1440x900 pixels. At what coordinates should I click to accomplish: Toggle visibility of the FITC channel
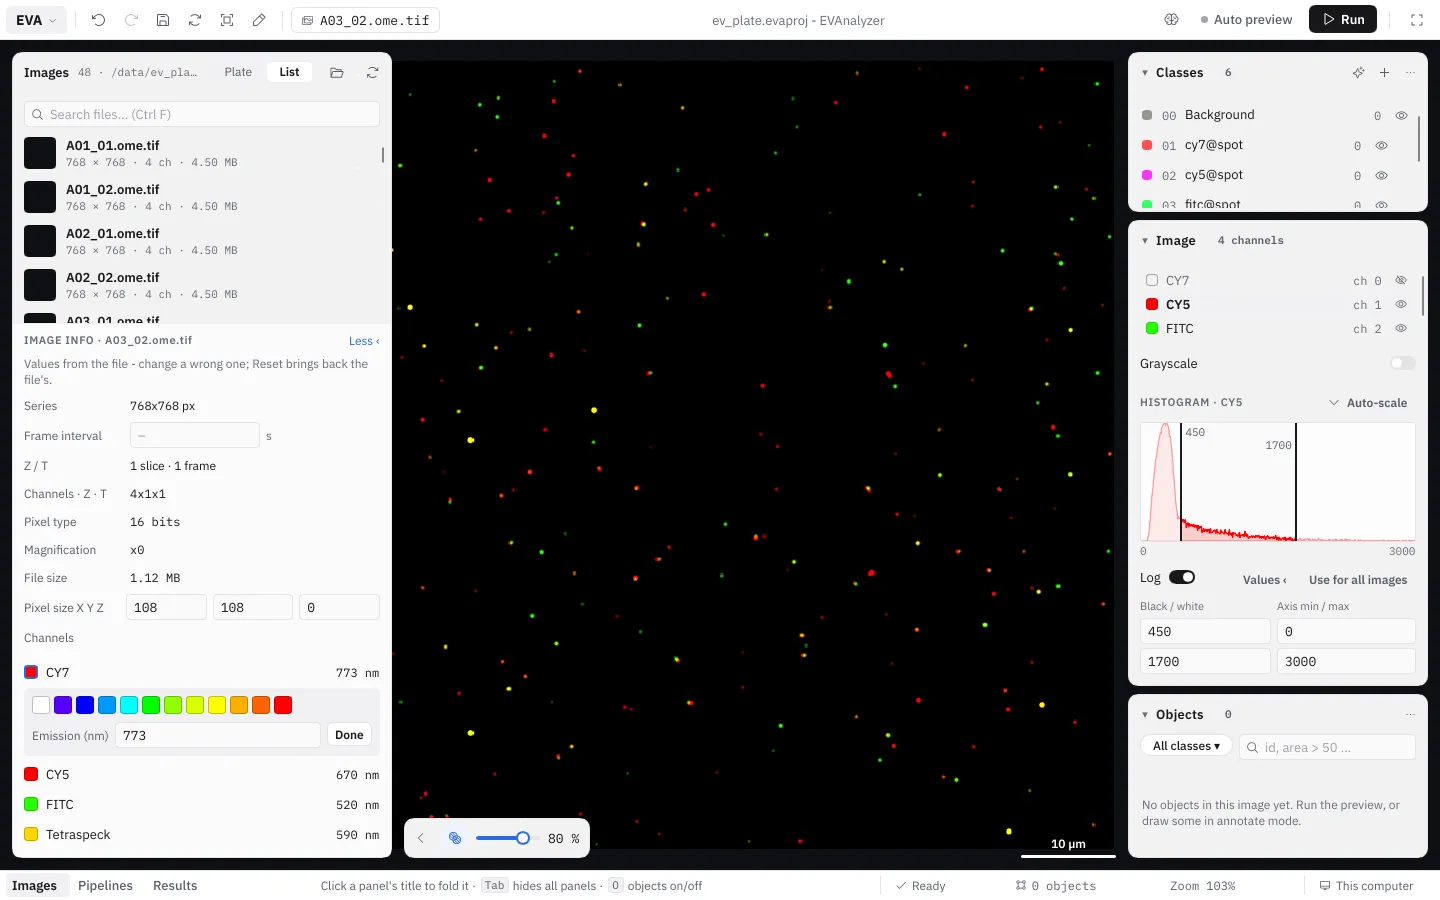[x=1401, y=328]
